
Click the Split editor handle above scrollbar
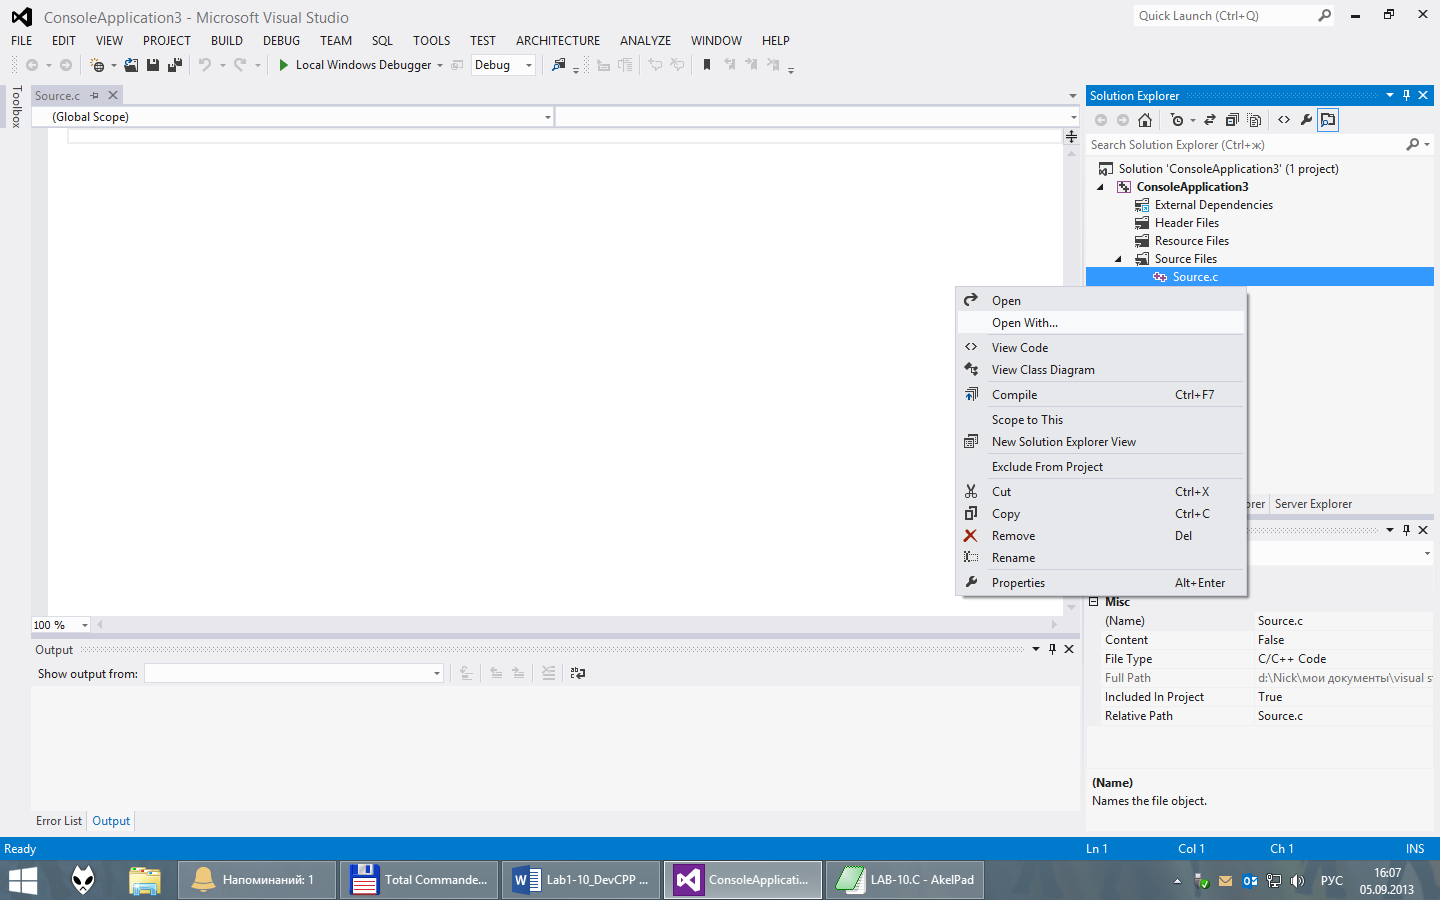click(x=1071, y=136)
